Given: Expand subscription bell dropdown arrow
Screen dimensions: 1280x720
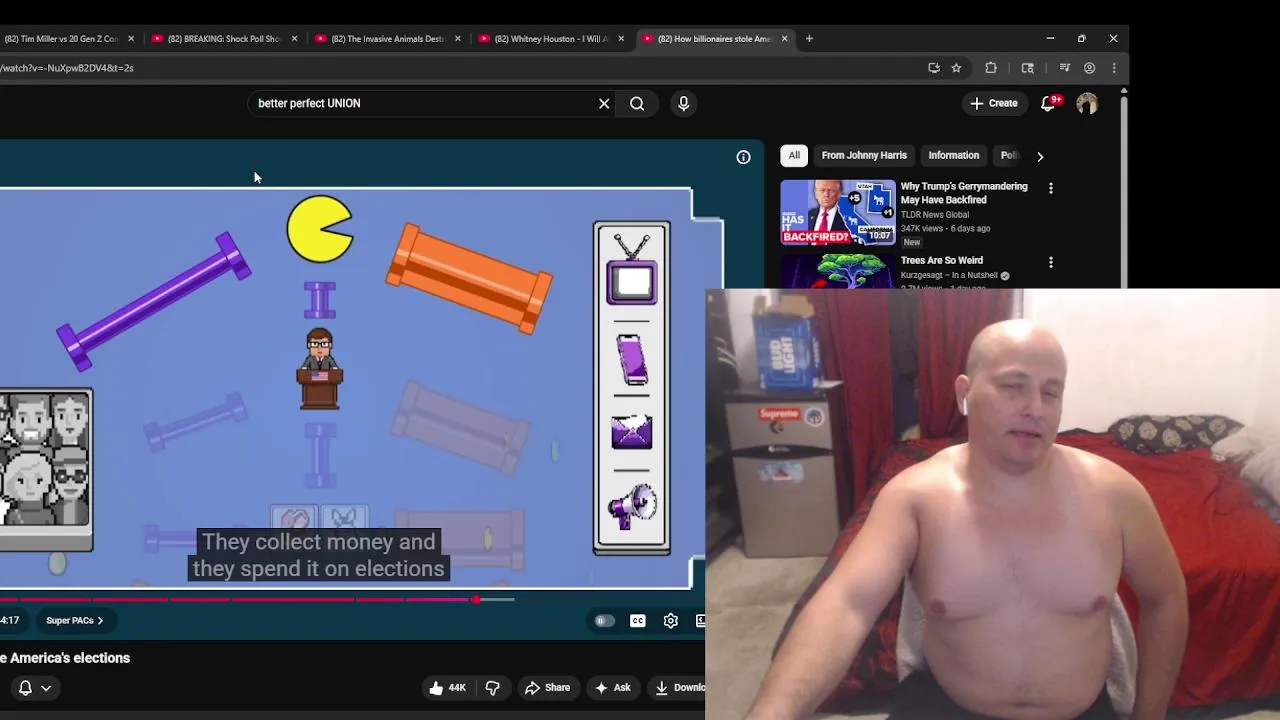Looking at the screenshot, I should [46, 688].
